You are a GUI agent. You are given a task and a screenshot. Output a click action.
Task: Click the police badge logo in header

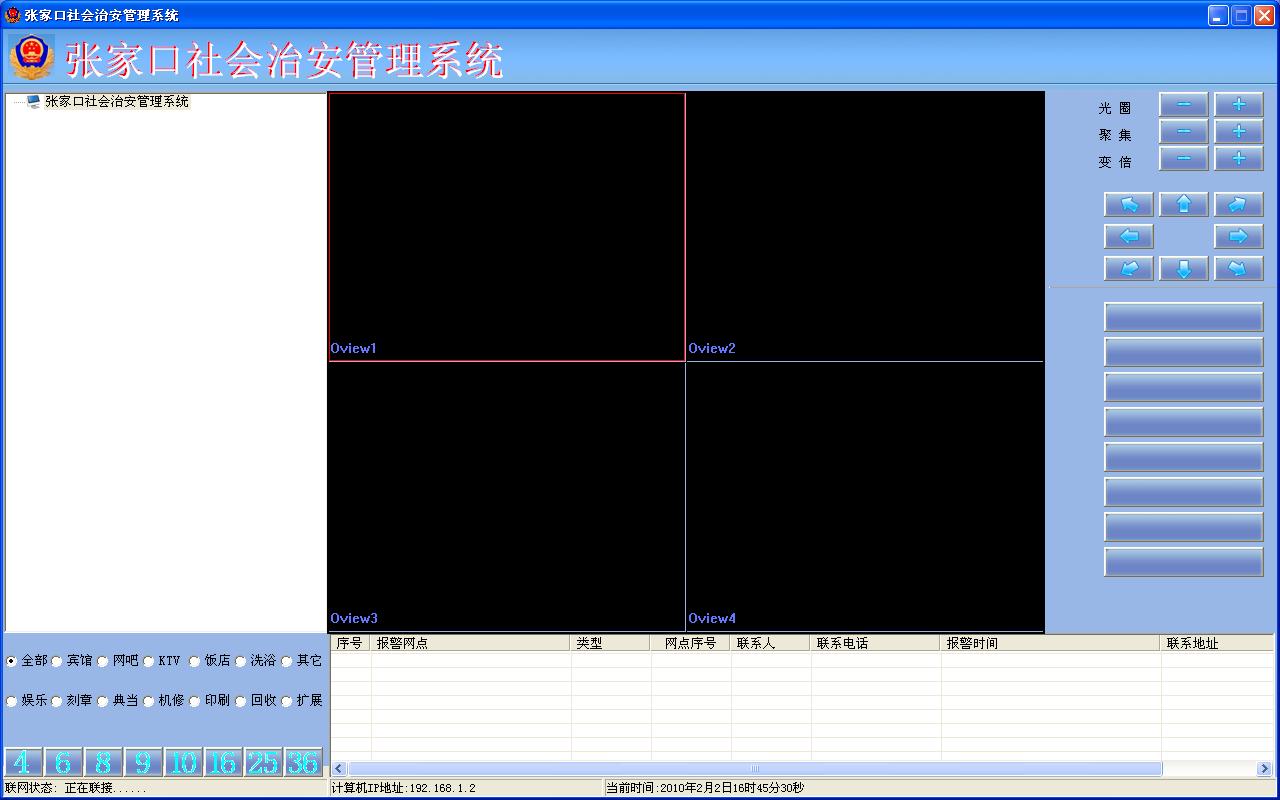pos(32,58)
